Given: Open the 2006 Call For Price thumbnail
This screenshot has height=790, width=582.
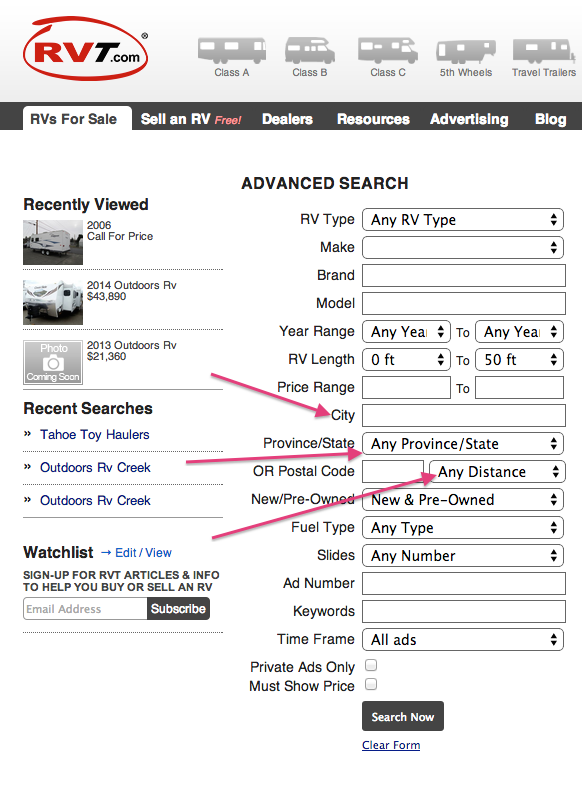Looking at the screenshot, I should pos(53,242).
